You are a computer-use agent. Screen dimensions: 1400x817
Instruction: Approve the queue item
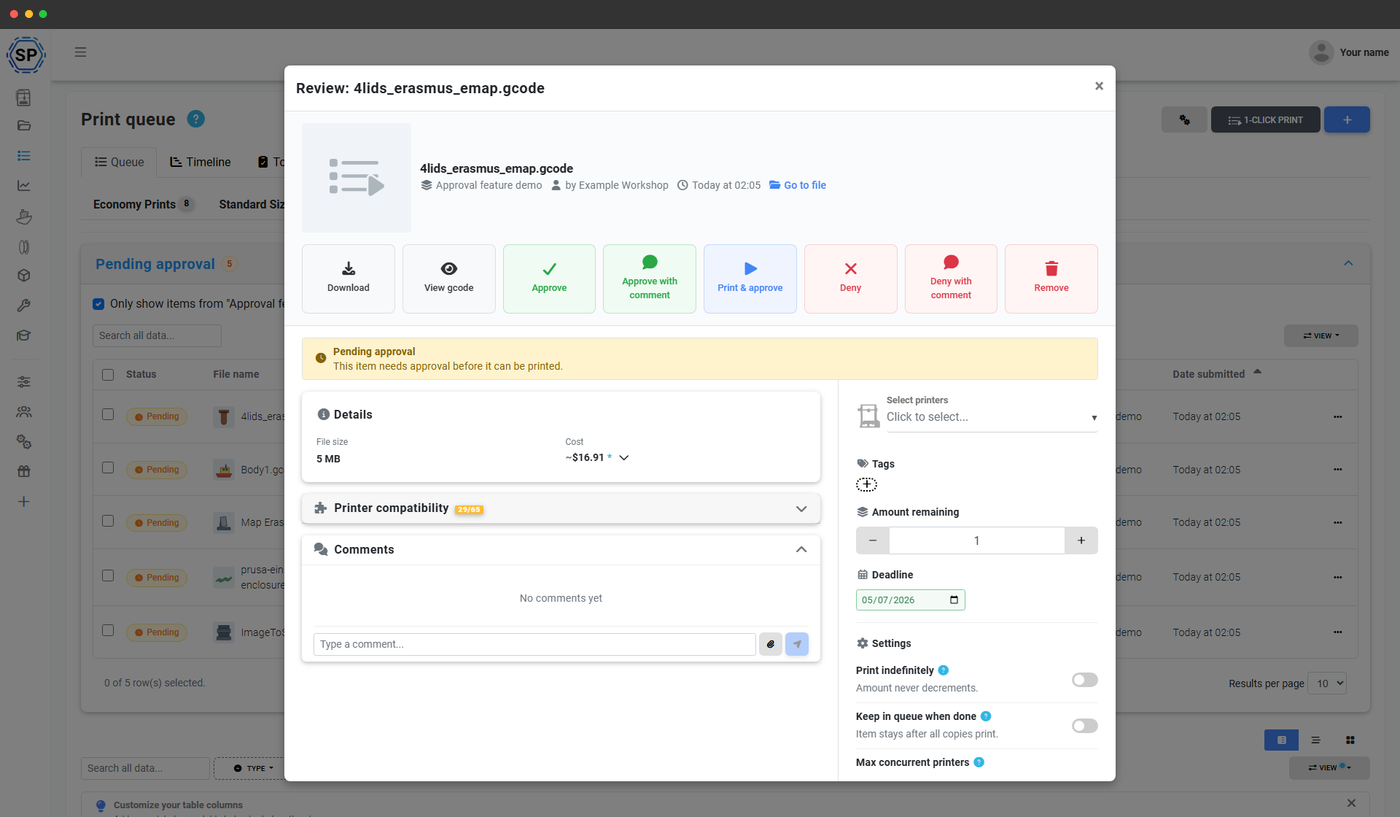(x=549, y=279)
